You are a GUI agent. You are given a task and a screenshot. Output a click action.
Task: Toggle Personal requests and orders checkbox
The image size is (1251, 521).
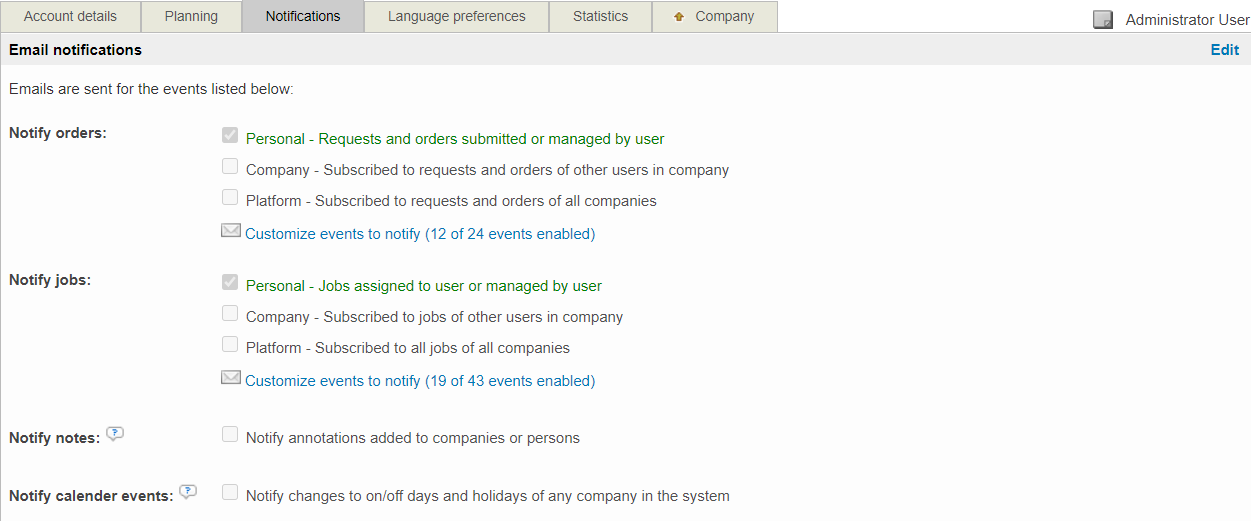tap(230, 136)
